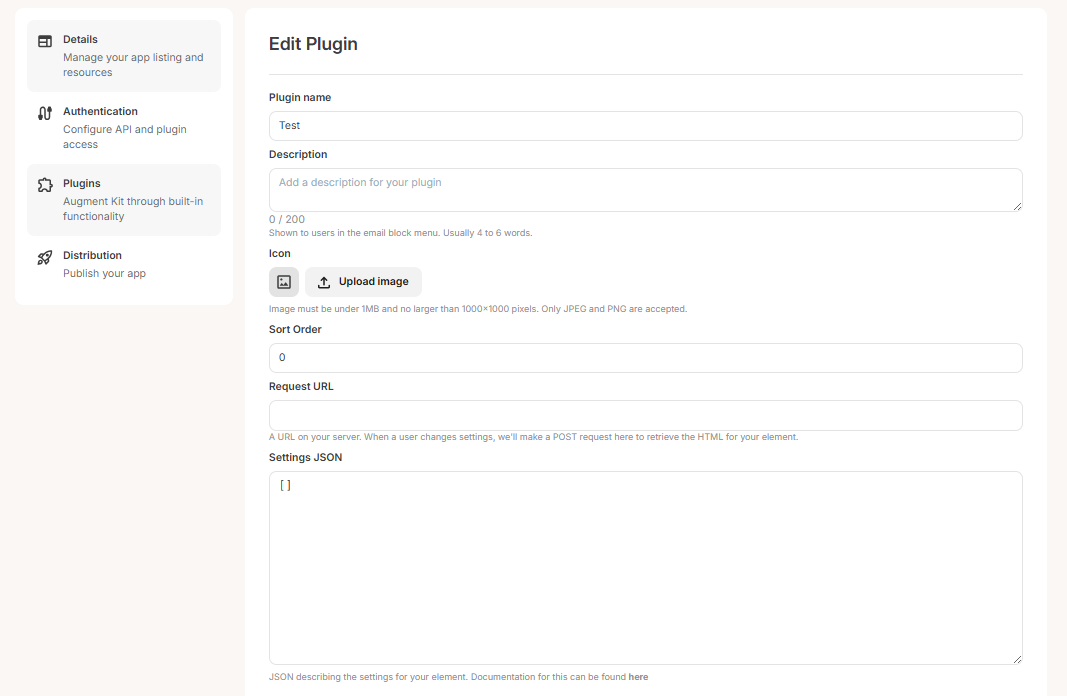The image size is (1067, 696).
Task: Click the Details layout icon in sidebar
Action: [x=45, y=42]
